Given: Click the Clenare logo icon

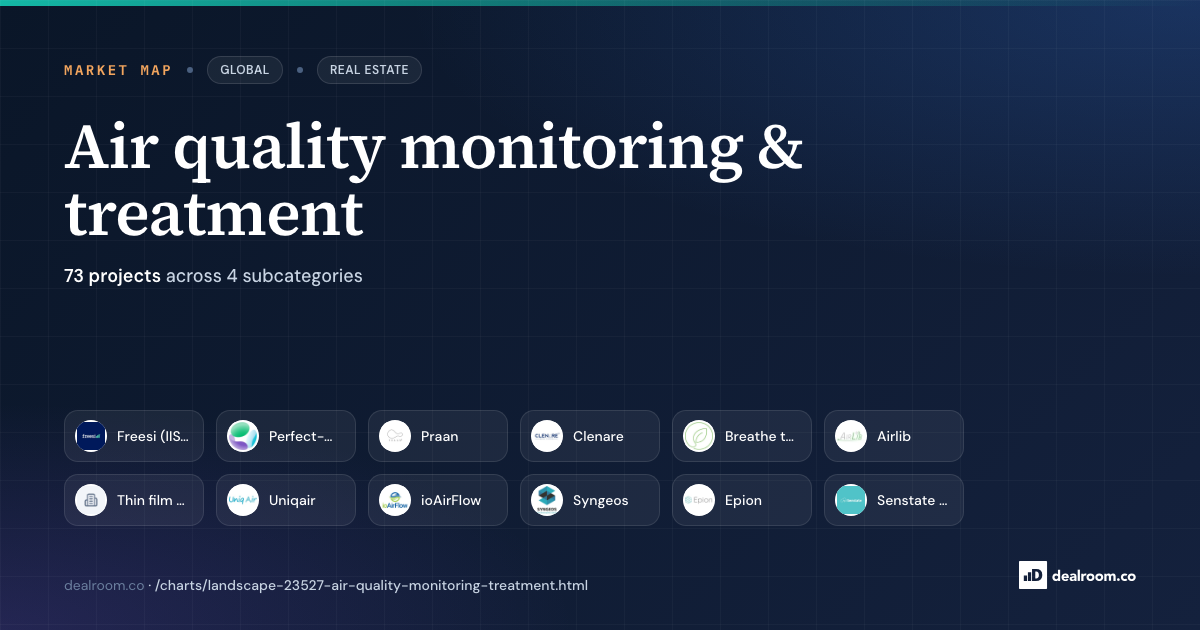Looking at the screenshot, I should pos(547,436).
